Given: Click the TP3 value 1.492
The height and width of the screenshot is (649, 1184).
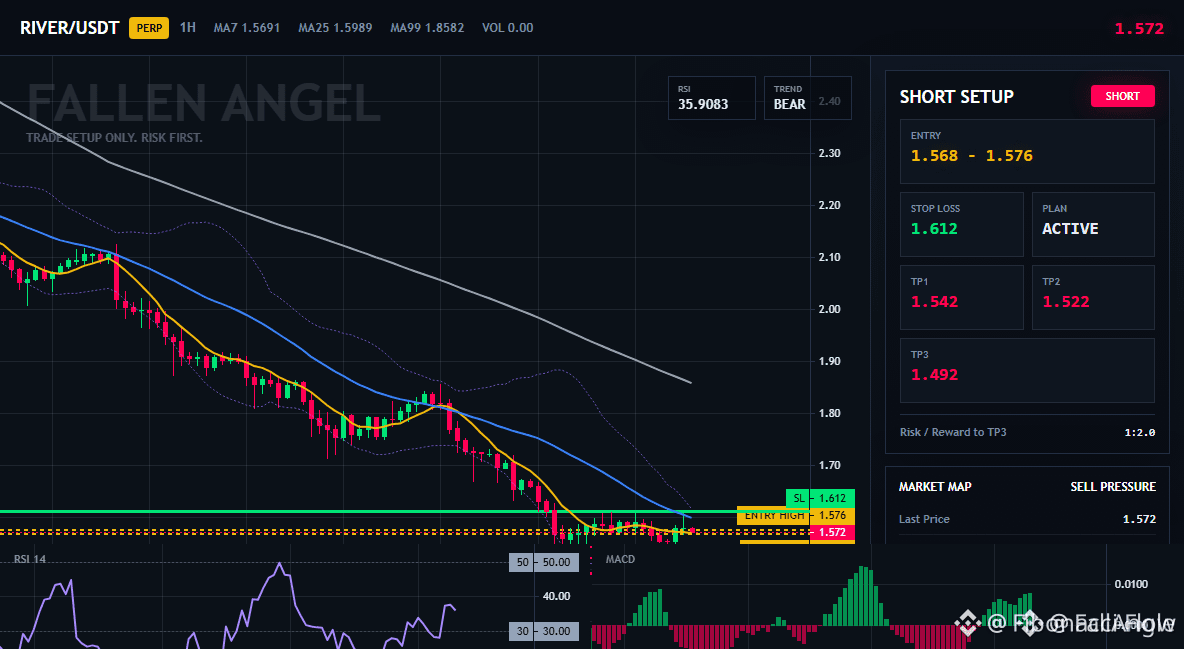Looking at the screenshot, I should point(934,375).
